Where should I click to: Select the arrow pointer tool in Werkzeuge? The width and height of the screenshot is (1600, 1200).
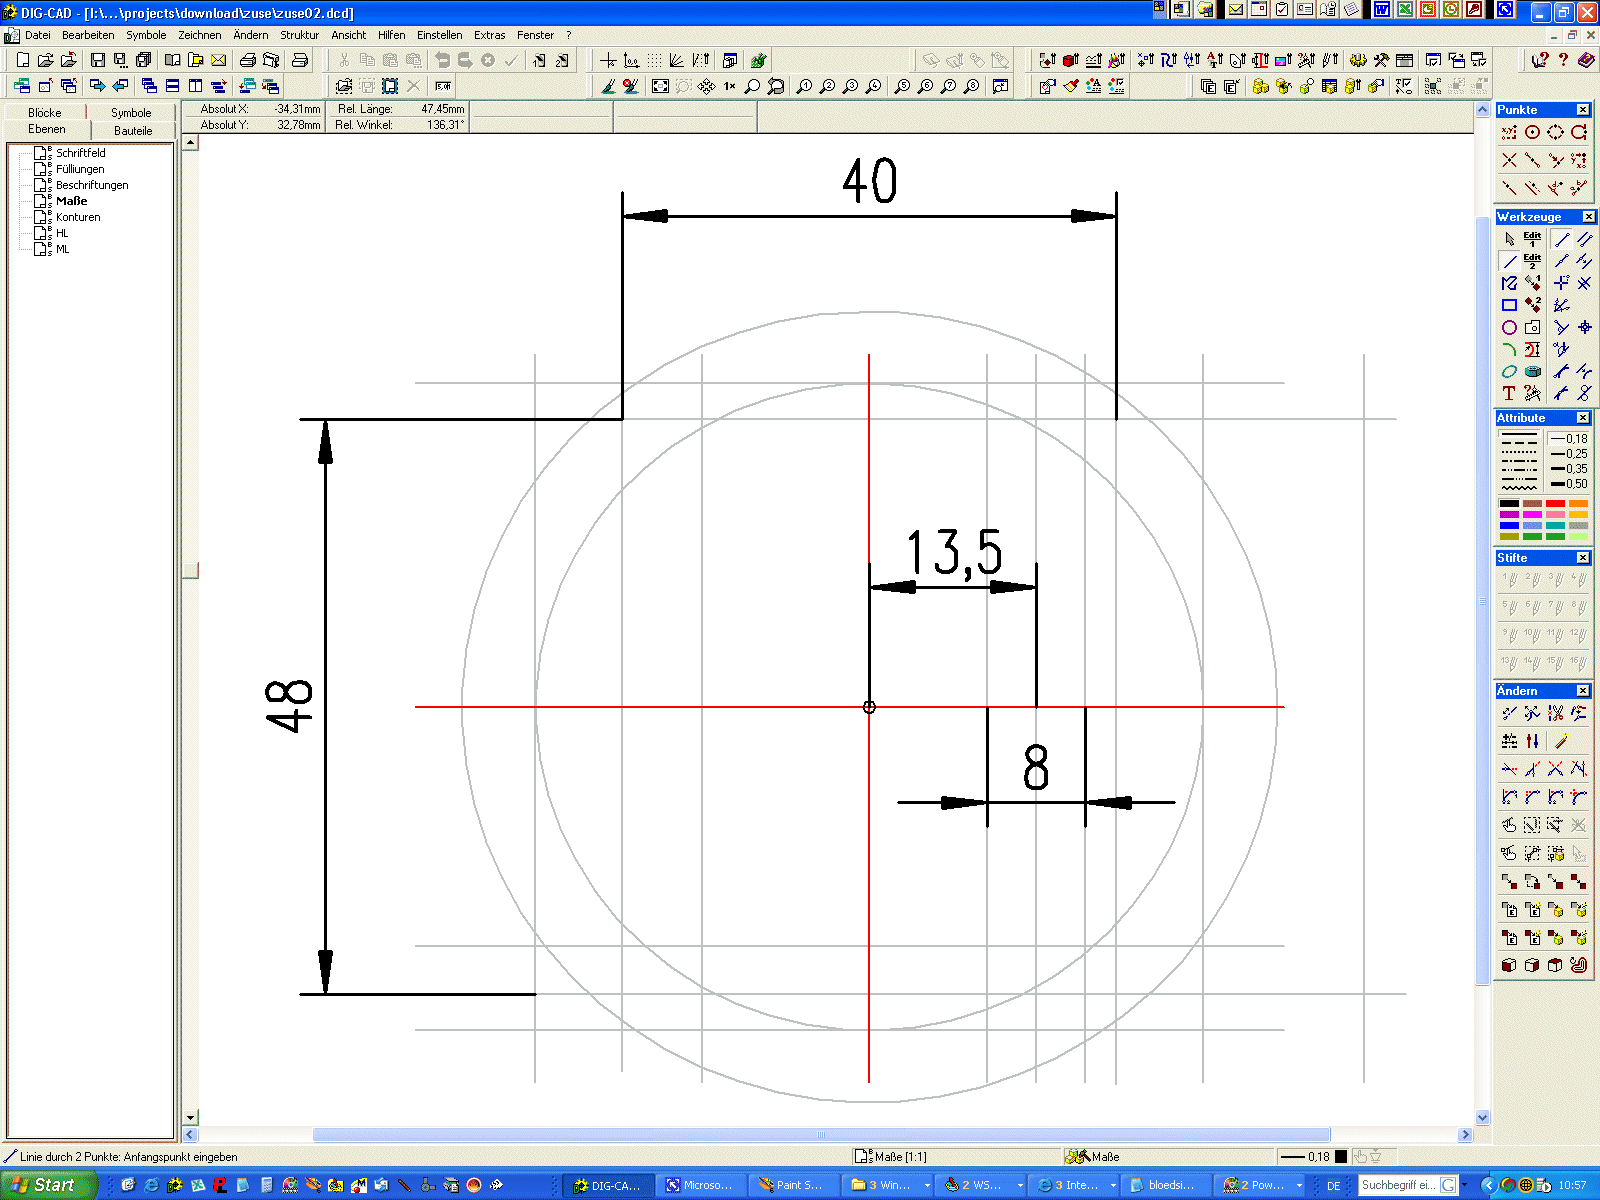1510,239
